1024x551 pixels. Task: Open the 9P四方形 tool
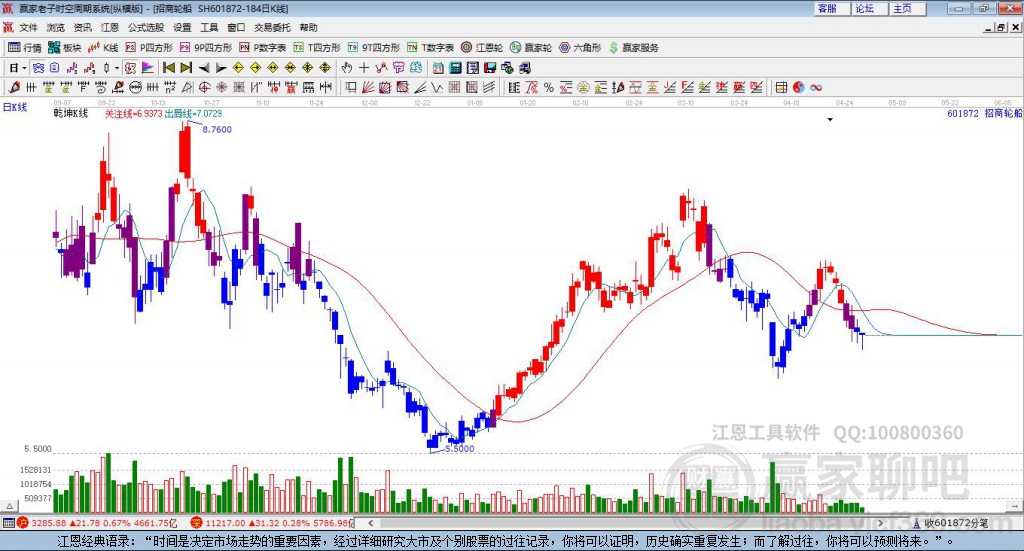[206, 48]
